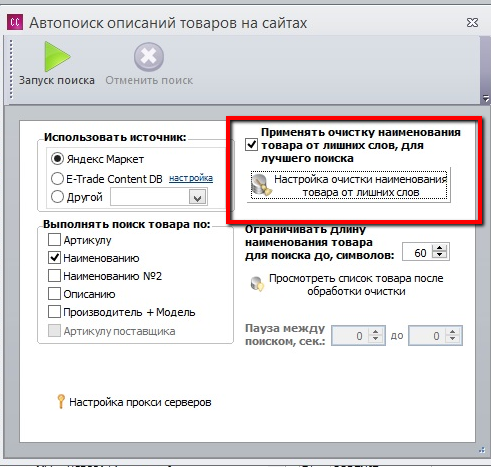Open the Другой source dropdown list

click(x=198, y=197)
